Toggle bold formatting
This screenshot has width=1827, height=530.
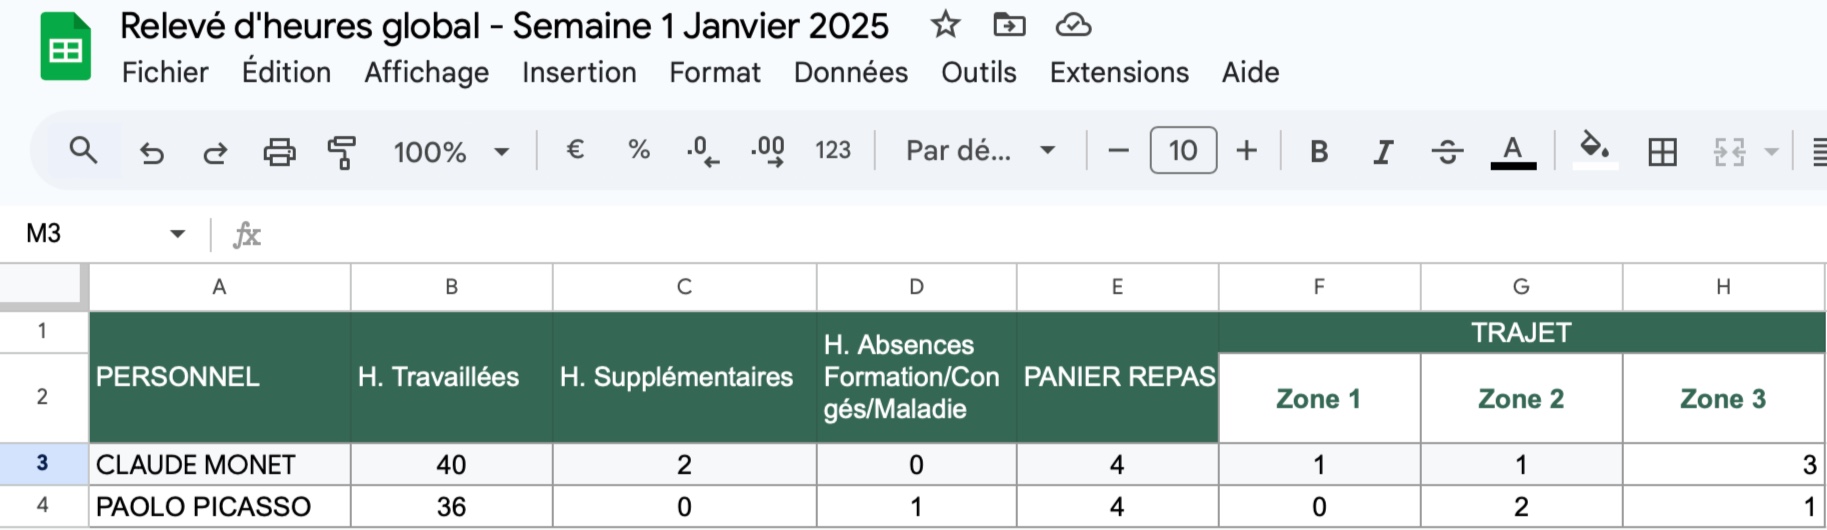click(x=1319, y=151)
